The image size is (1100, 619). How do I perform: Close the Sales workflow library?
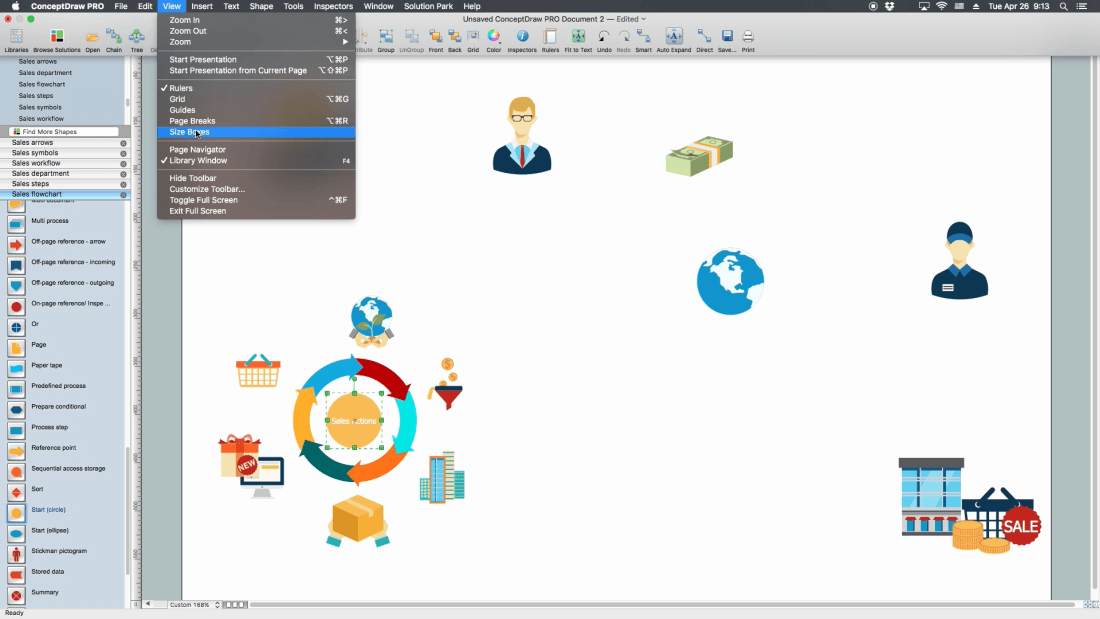(x=123, y=164)
